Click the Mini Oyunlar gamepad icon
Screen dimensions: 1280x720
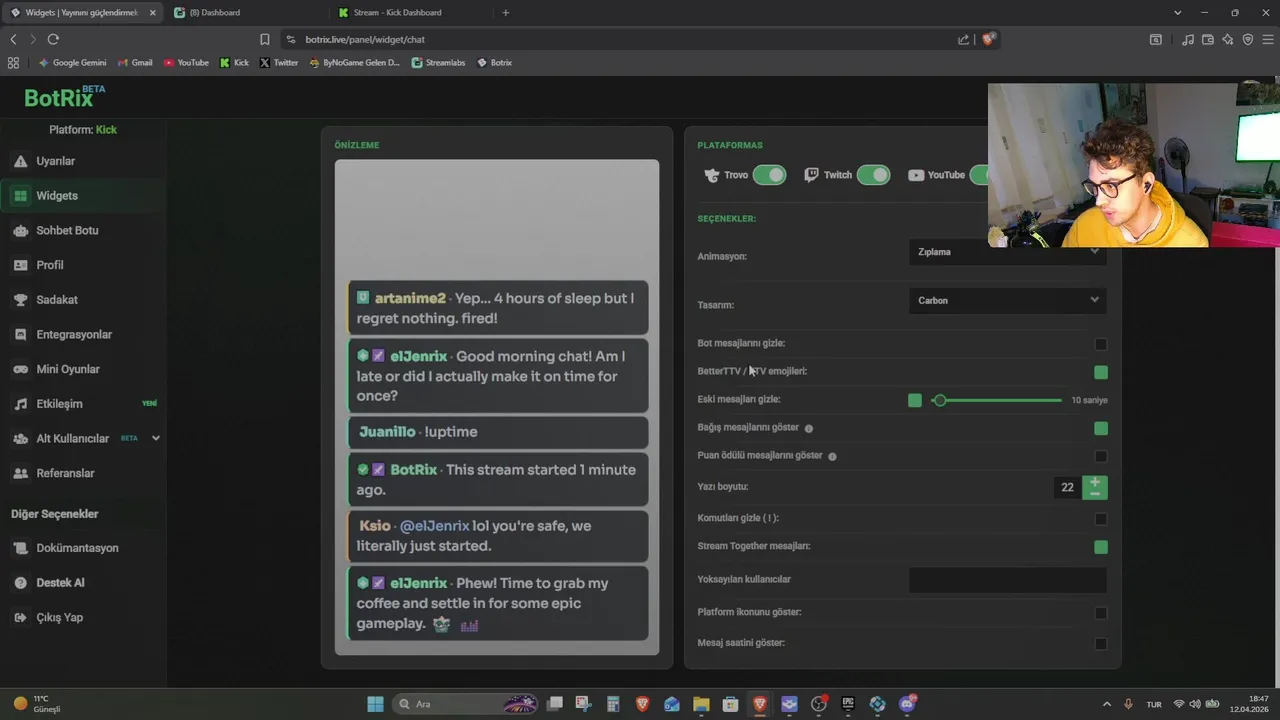pyautogui.click(x=20, y=369)
